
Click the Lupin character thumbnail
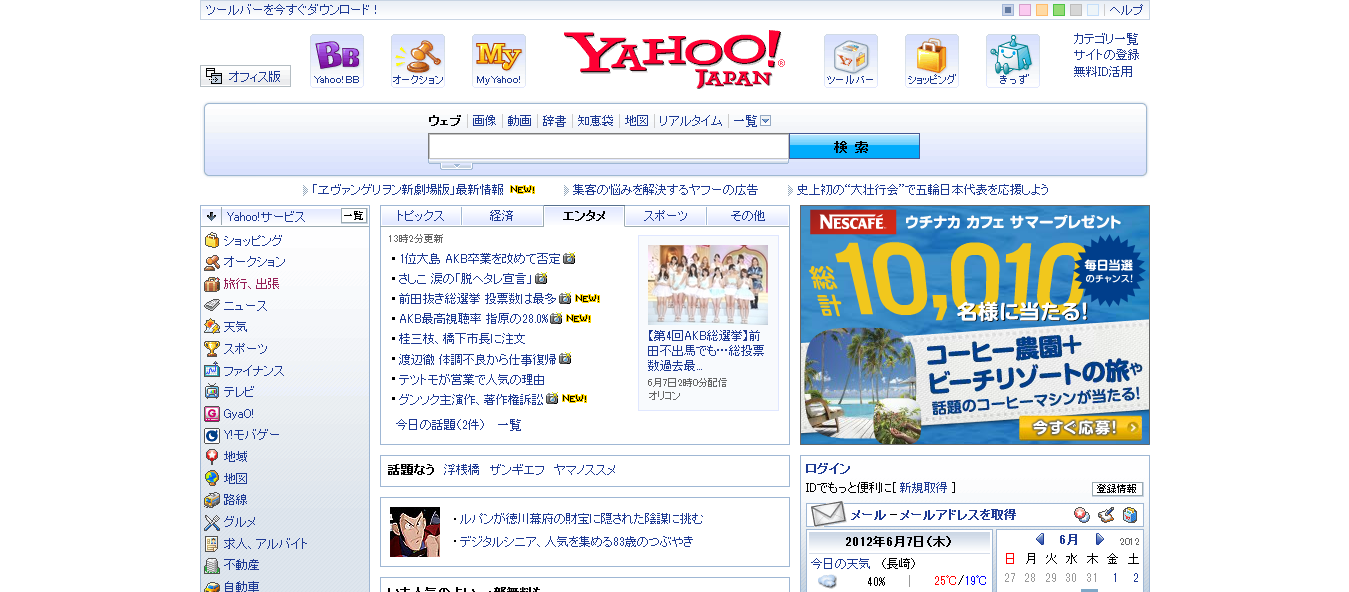pos(415,532)
